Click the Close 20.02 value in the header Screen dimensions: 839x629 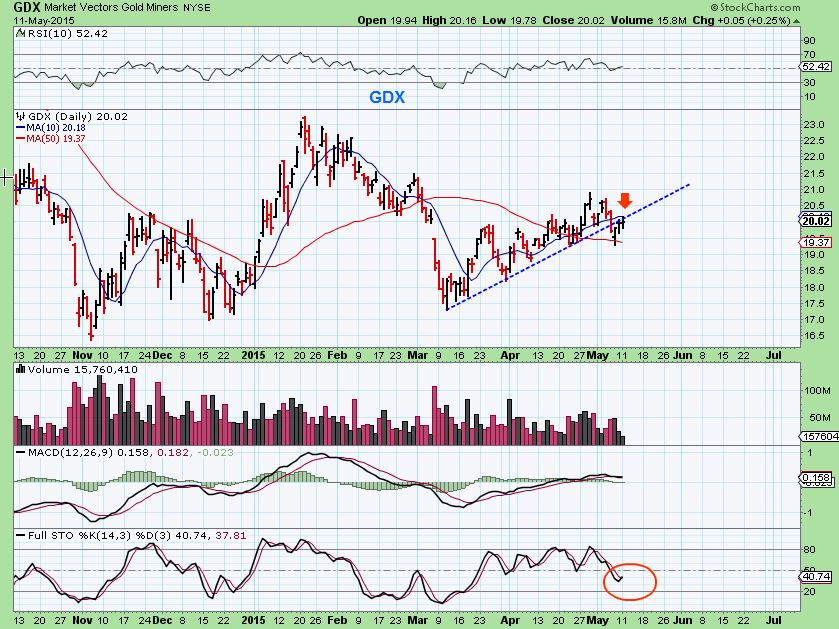[x=573, y=20]
